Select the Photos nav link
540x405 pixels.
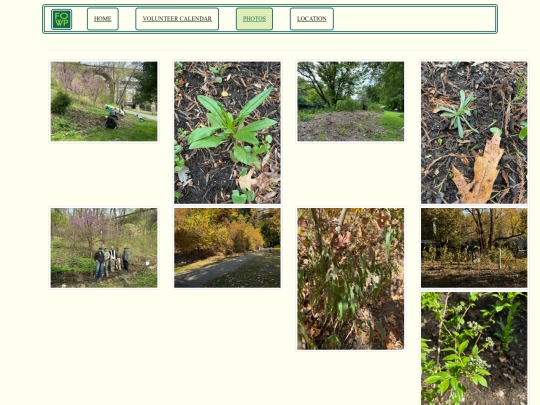(254, 19)
